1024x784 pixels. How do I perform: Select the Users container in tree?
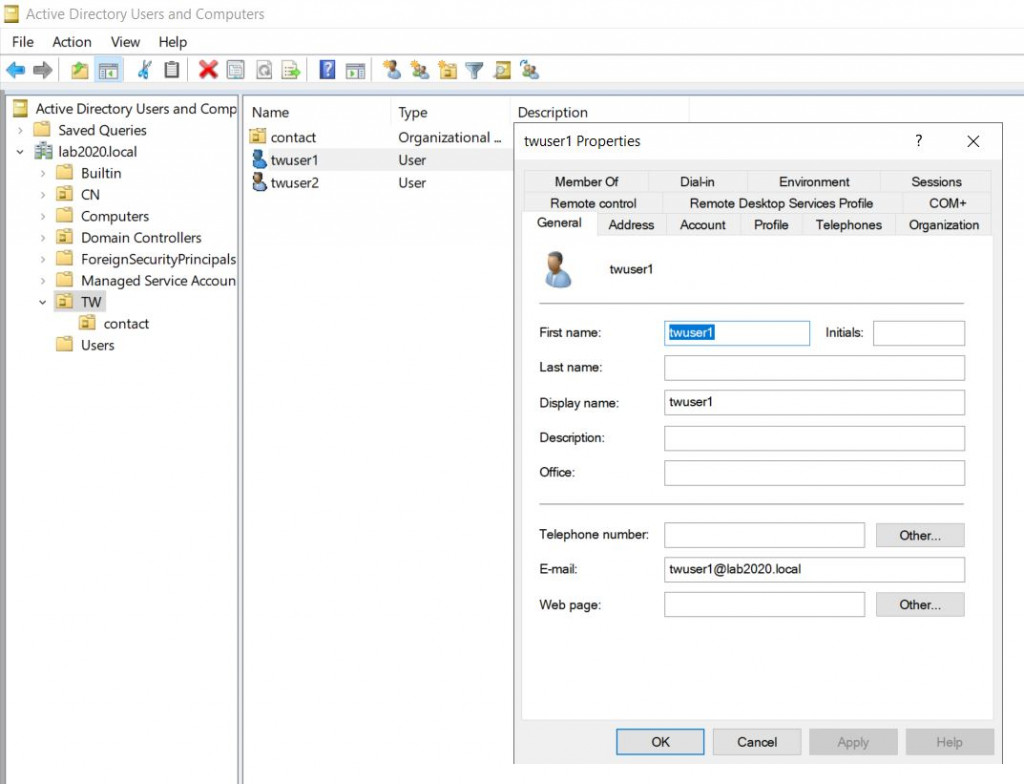(x=97, y=345)
